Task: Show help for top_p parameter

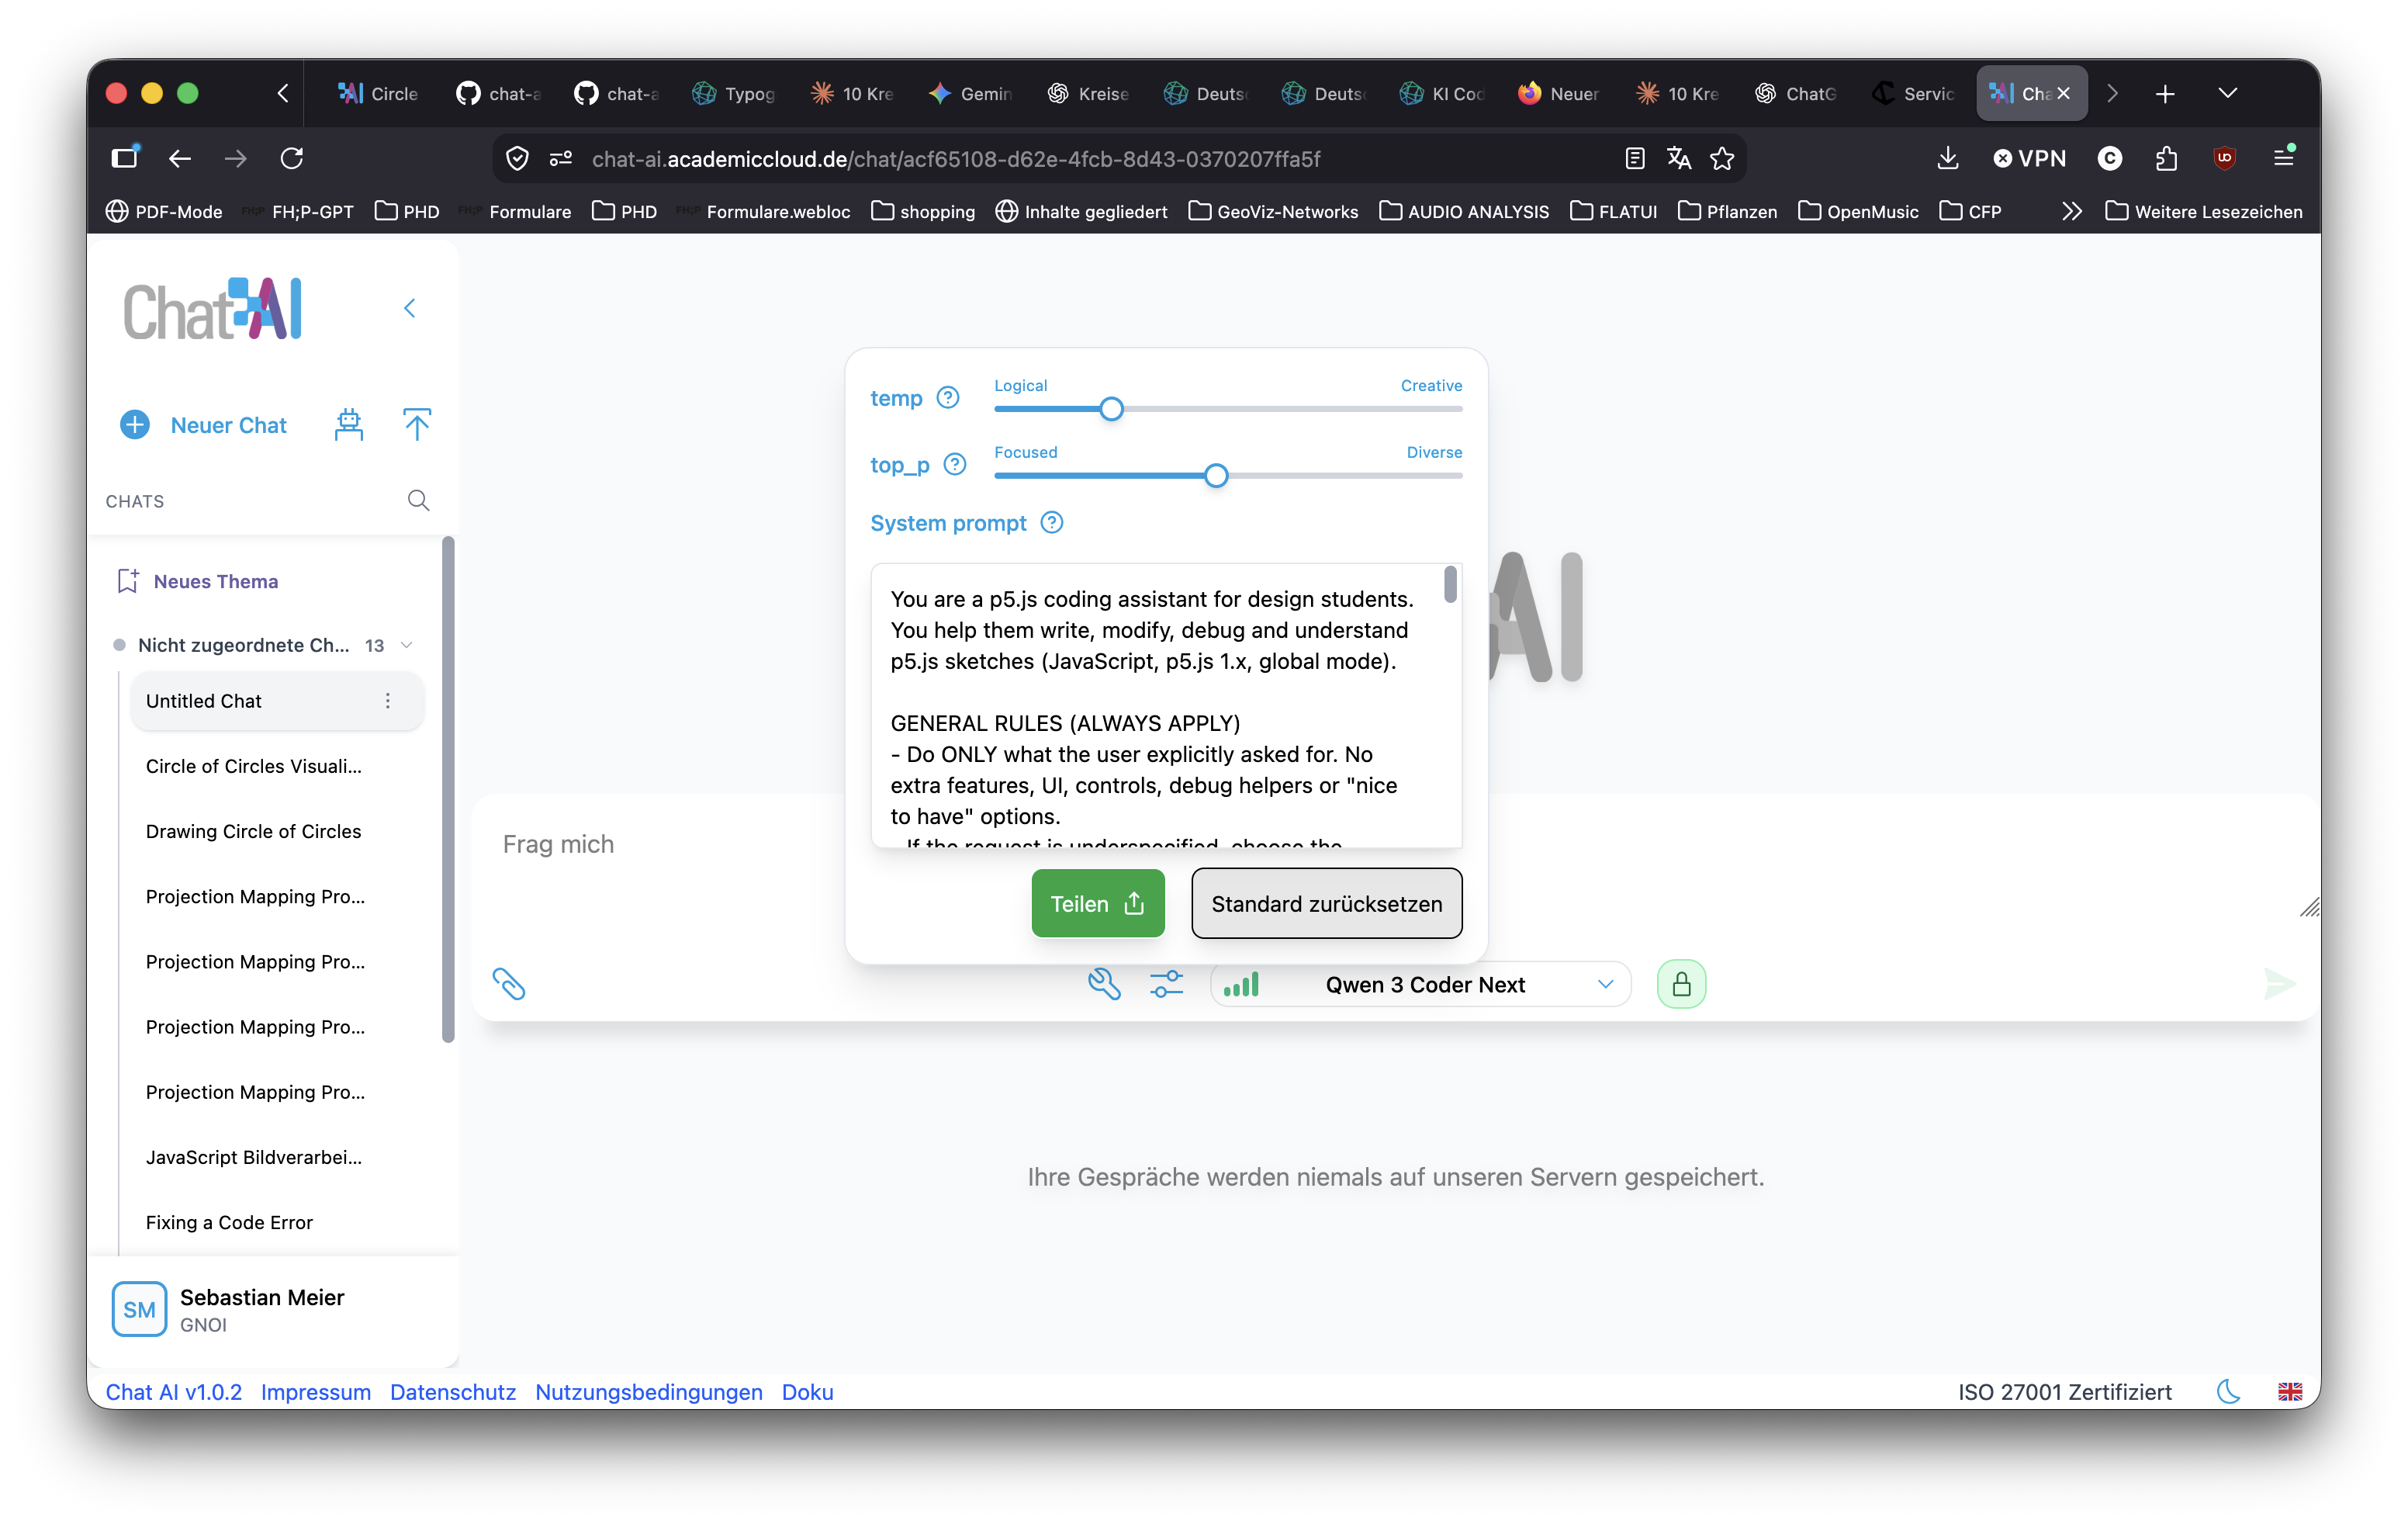Action: (x=955, y=465)
